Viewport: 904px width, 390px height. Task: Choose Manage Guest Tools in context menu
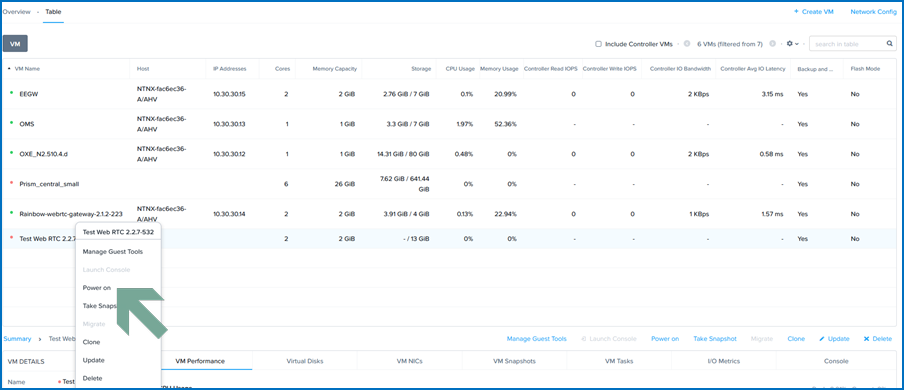113,252
